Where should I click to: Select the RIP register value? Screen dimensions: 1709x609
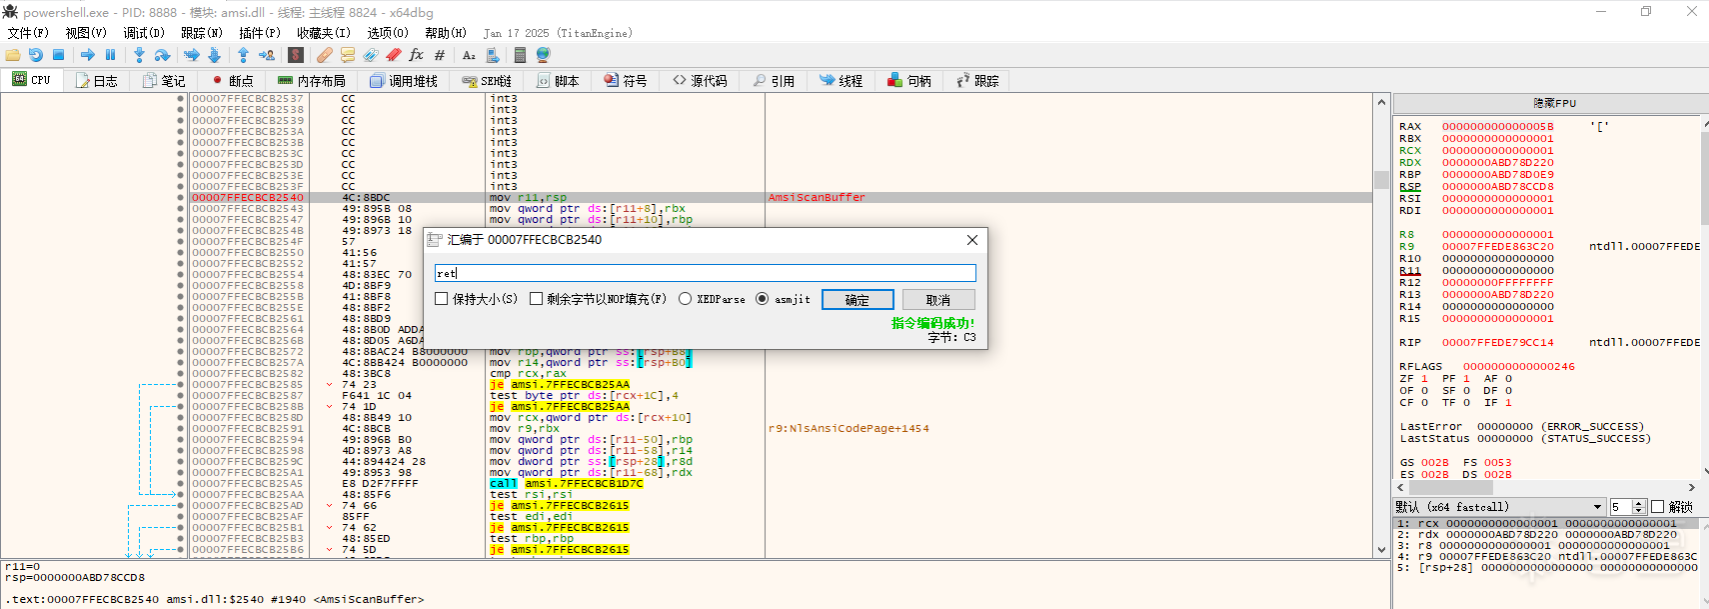click(x=1497, y=343)
